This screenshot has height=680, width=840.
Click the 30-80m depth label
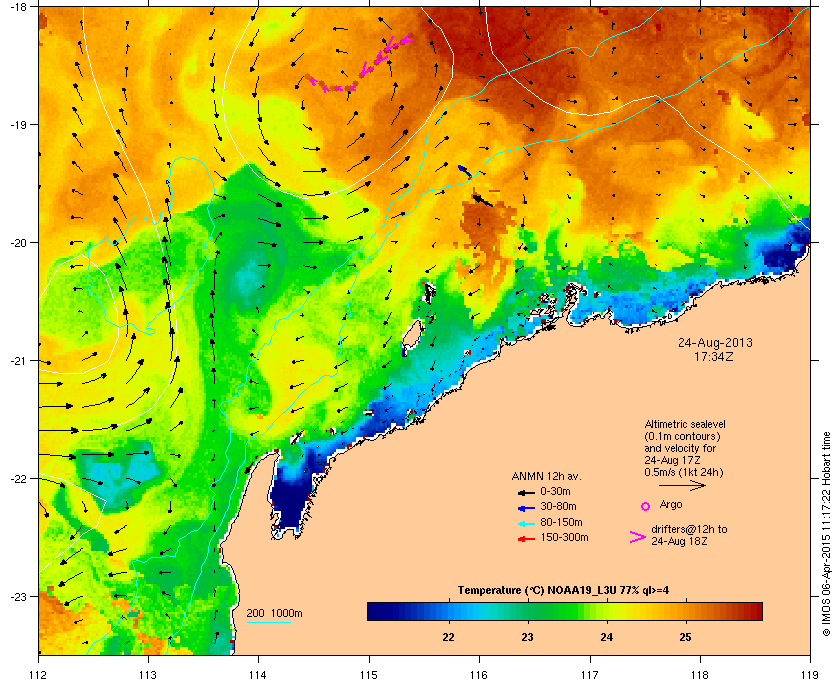(558, 506)
